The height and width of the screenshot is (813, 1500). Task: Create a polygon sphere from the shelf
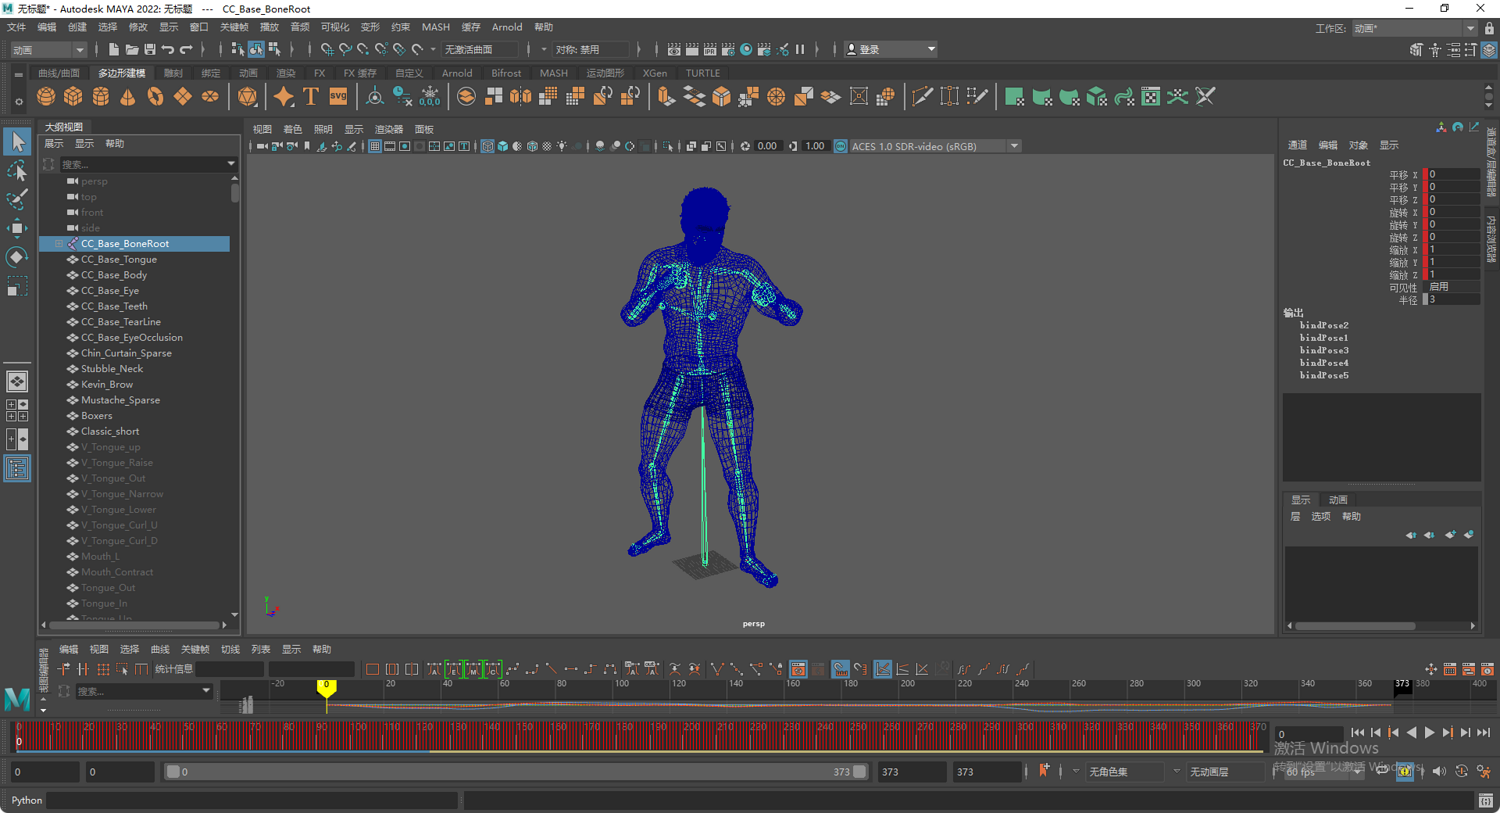46,97
